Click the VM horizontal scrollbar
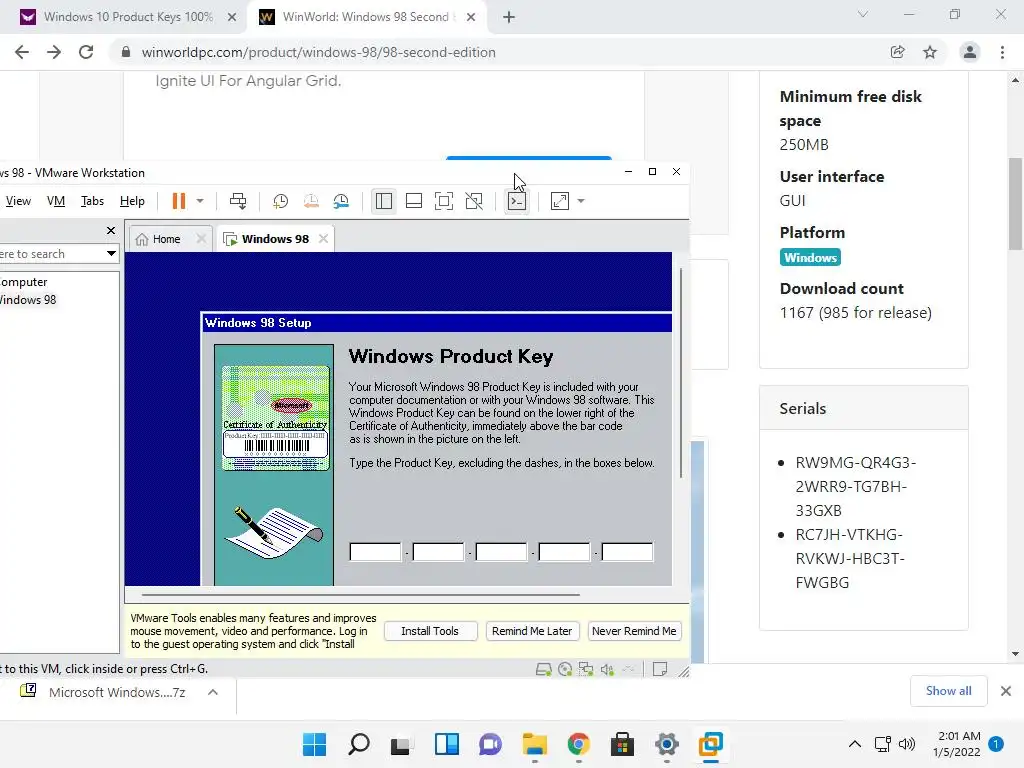The image size is (1024, 768). pos(360,595)
